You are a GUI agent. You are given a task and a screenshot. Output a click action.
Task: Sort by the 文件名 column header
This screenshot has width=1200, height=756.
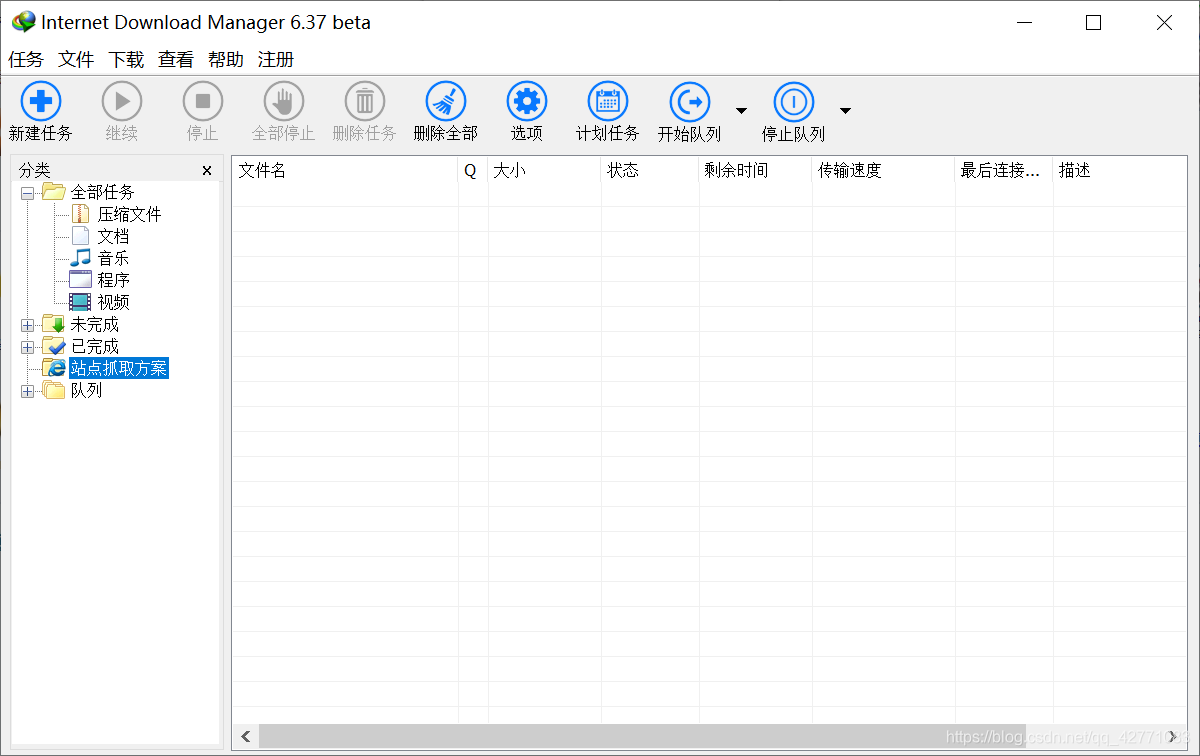coord(345,170)
